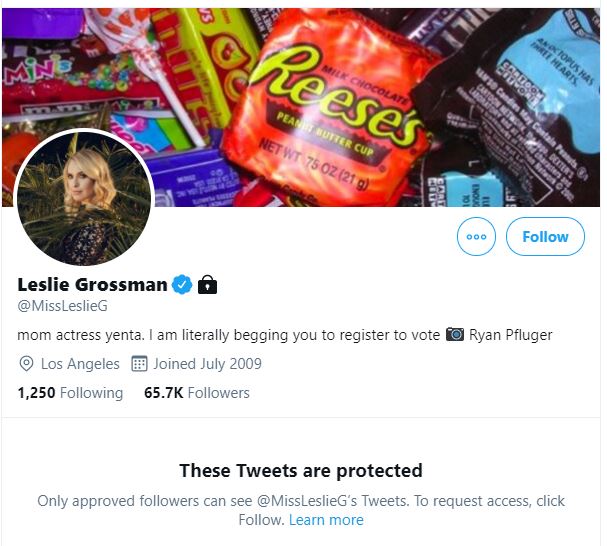607x546 pixels.
Task: Click the 'Only approved followers' explanation text
Action: (300, 500)
